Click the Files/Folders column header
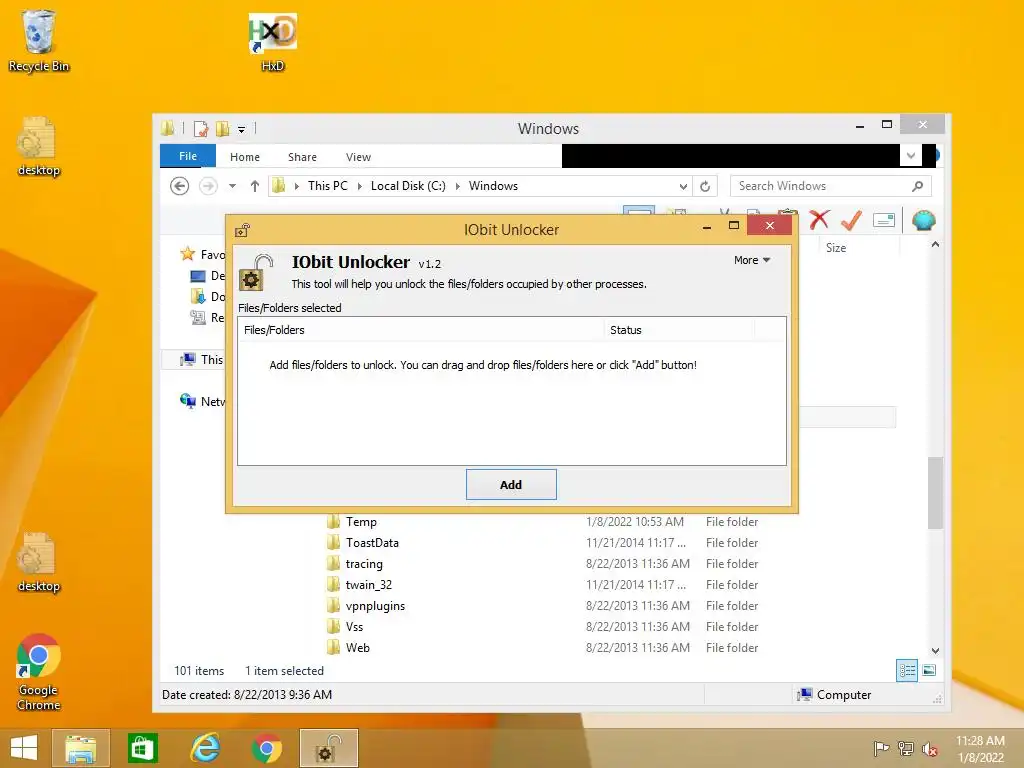1024x768 pixels. coord(421,330)
